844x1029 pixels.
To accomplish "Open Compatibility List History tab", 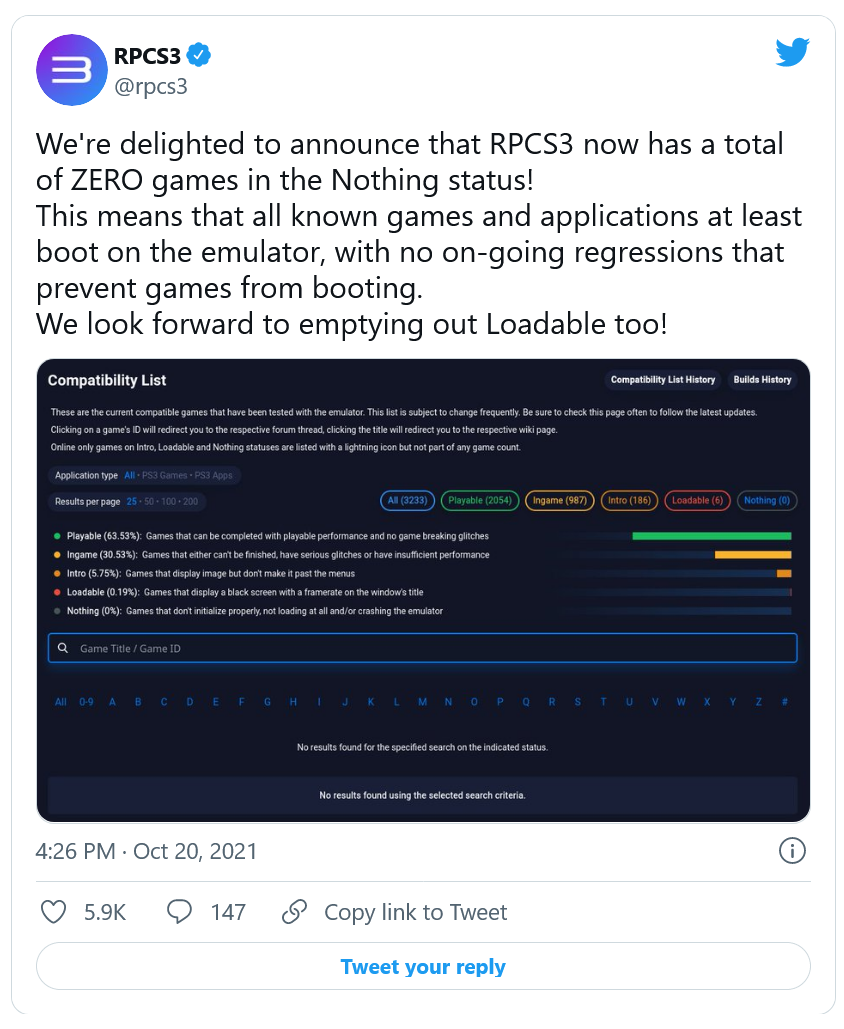I will (x=663, y=380).
